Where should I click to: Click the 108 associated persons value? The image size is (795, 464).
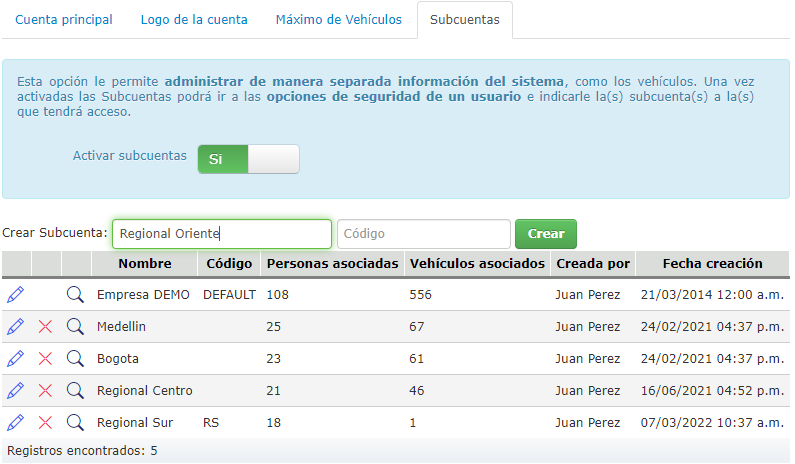coord(277,295)
